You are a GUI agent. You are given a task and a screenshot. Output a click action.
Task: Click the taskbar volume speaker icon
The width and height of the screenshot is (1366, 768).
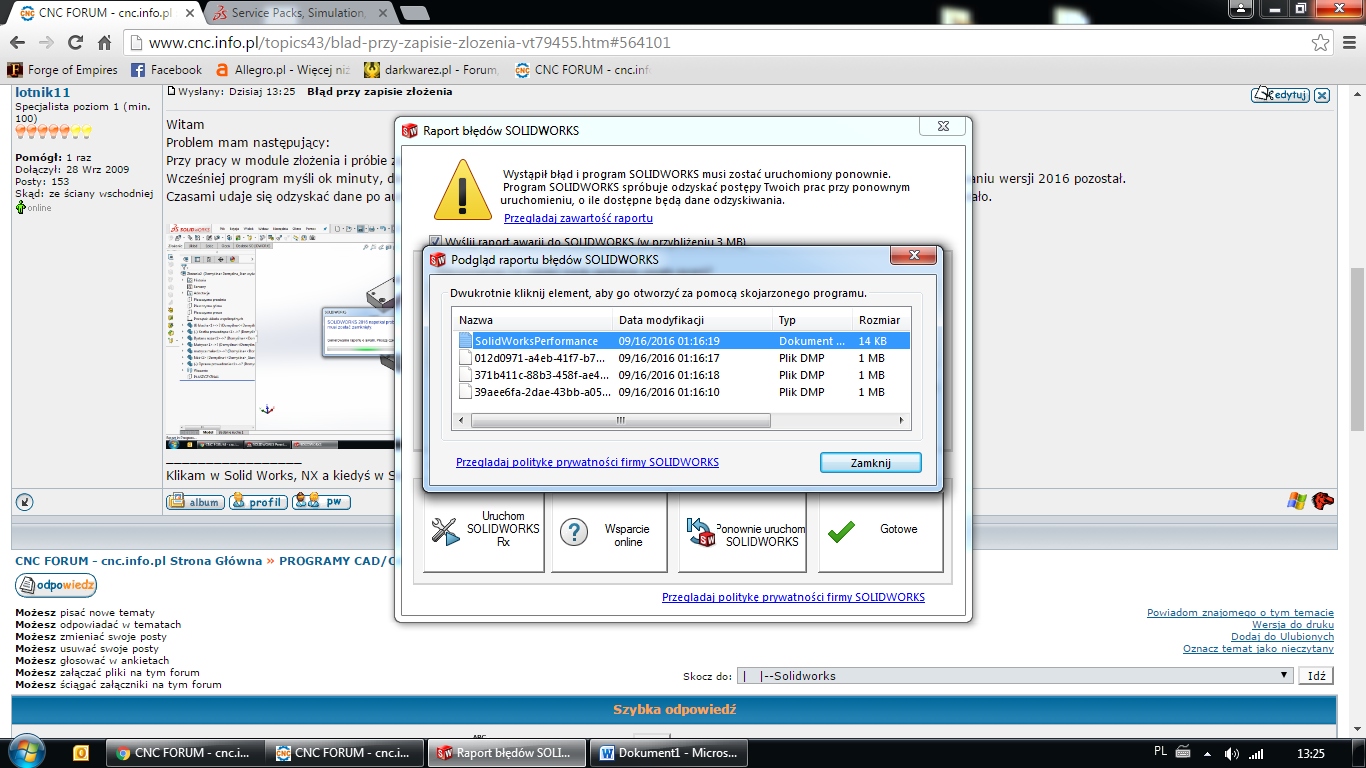click(x=1232, y=753)
